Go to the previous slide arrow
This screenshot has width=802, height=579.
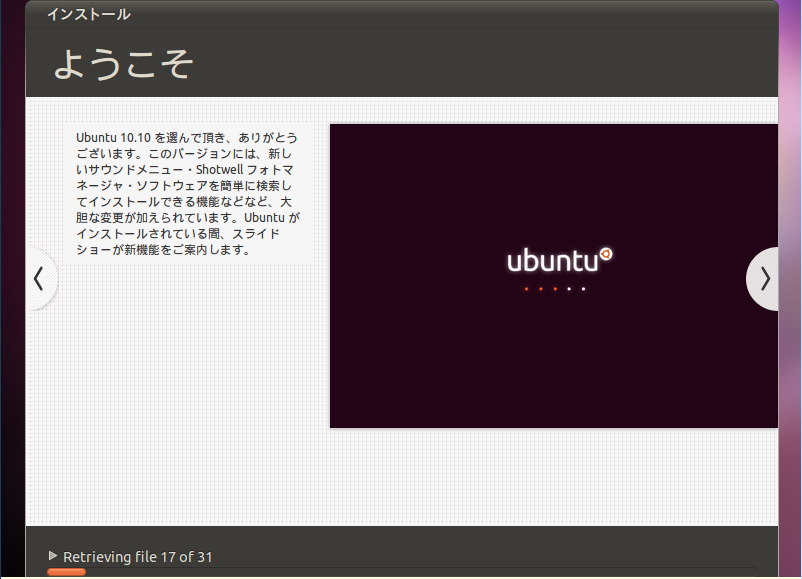point(41,279)
